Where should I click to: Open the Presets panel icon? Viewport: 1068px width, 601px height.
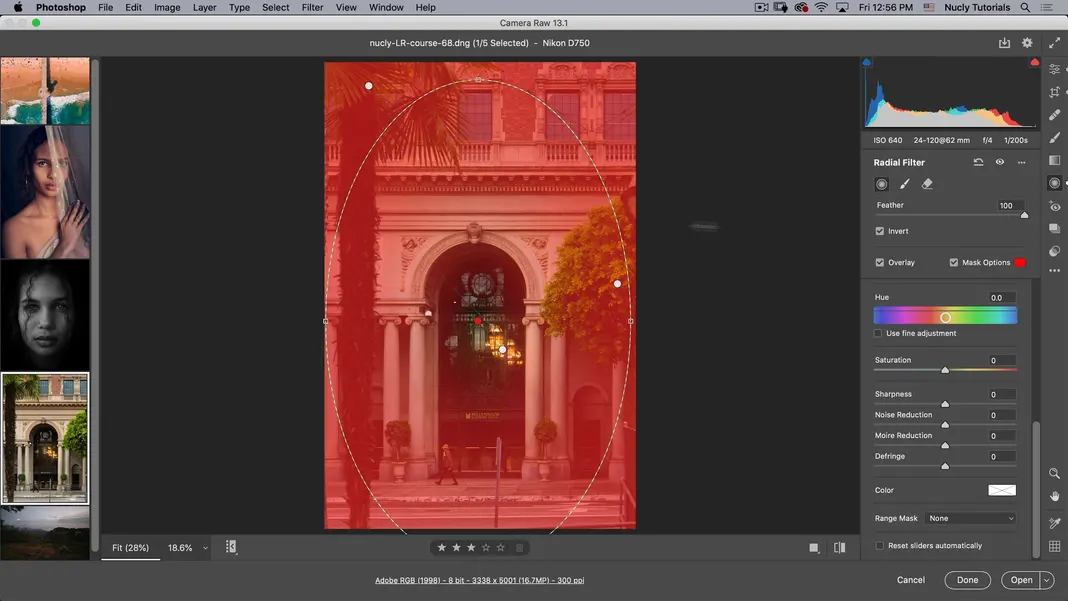[1054, 251]
